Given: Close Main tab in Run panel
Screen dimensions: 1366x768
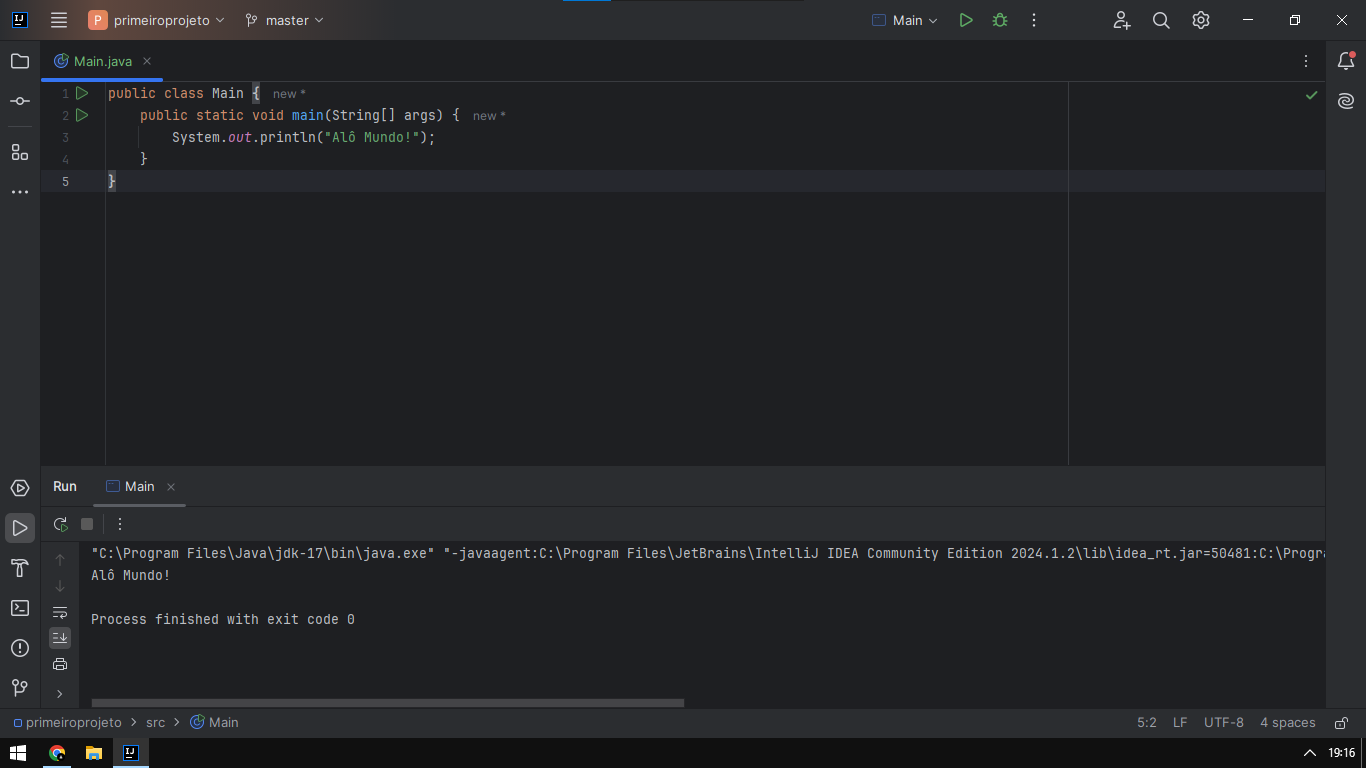Looking at the screenshot, I should pyautogui.click(x=171, y=487).
